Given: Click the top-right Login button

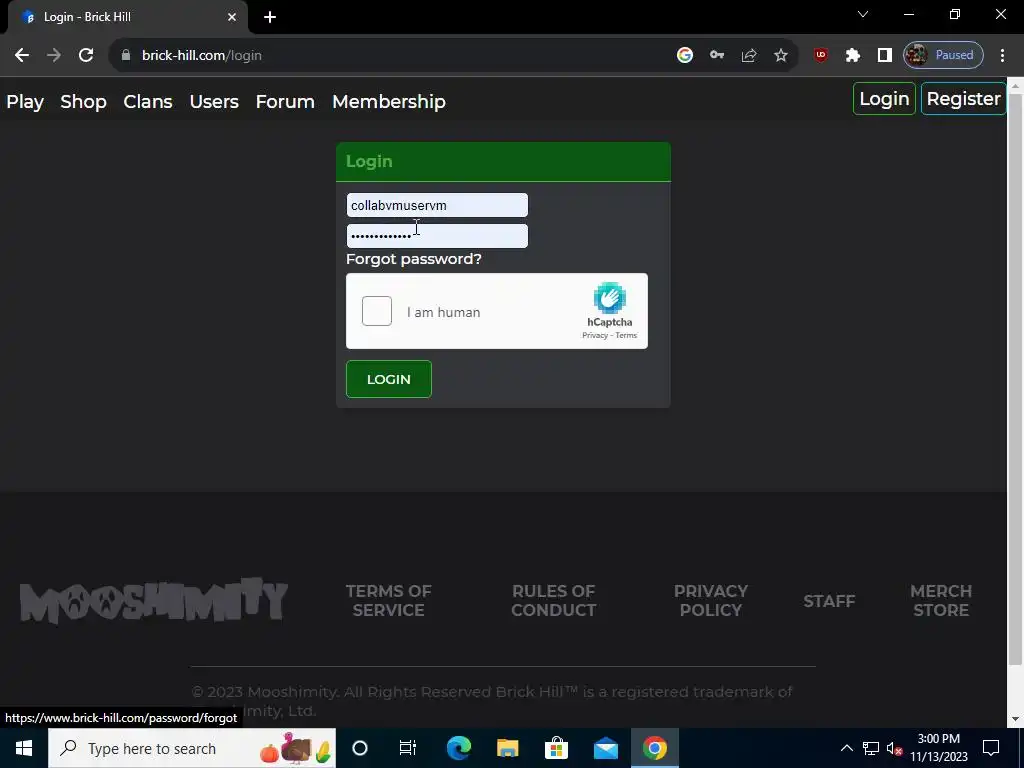Looking at the screenshot, I should click(884, 99).
